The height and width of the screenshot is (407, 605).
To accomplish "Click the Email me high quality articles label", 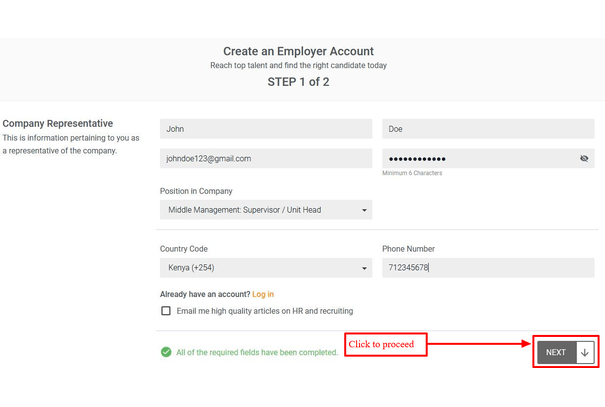I will coord(265,311).
